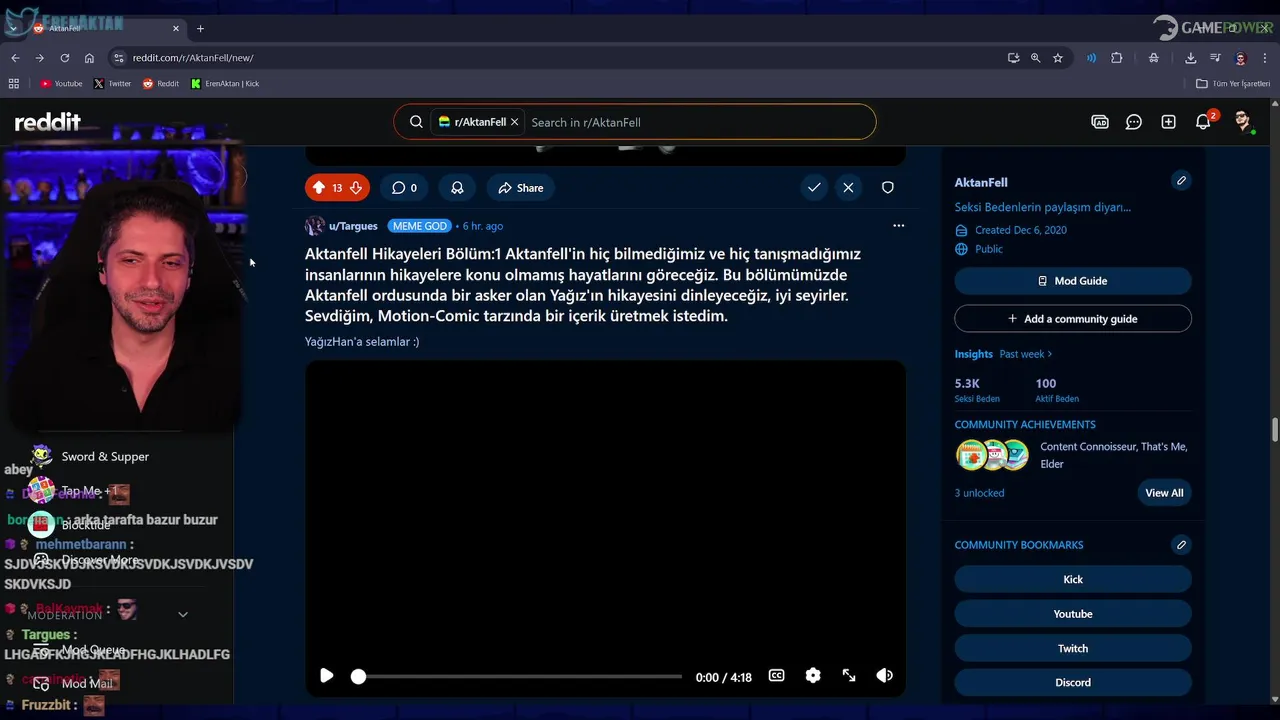The width and height of the screenshot is (1280, 720).
Task: Give an award to the post
Action: coord(457,188)
